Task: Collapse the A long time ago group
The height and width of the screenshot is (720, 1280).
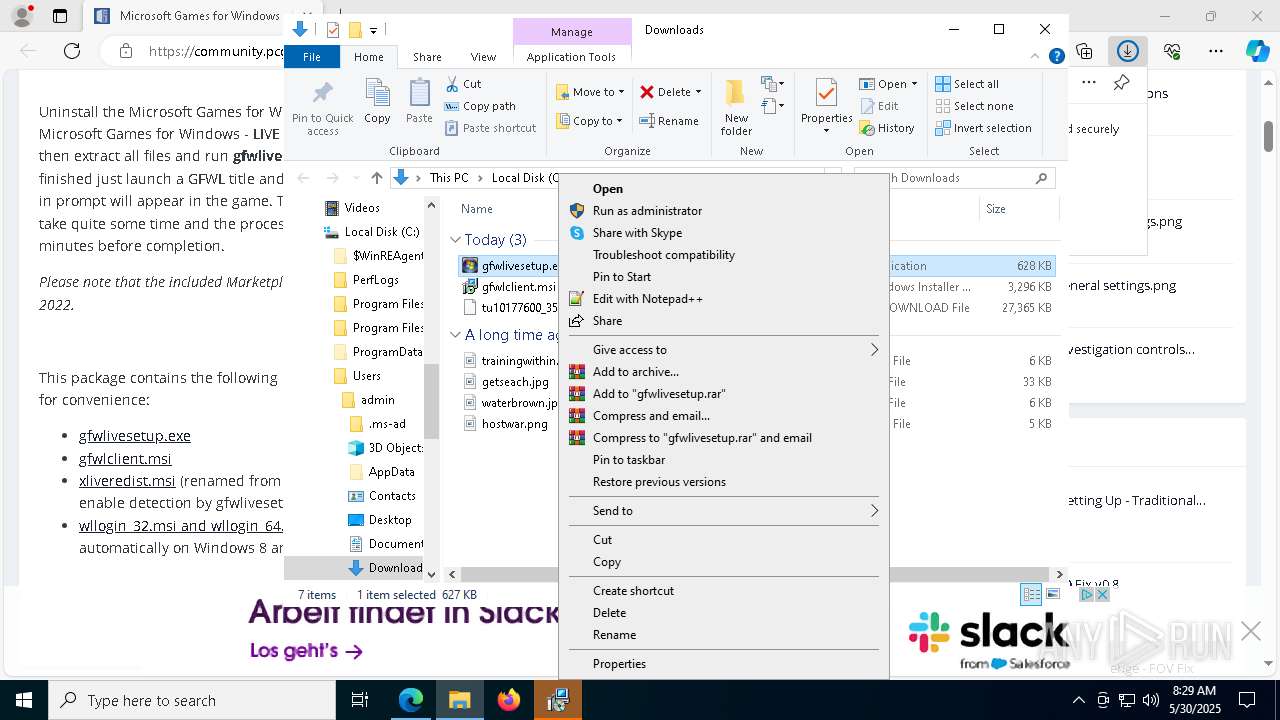Action: coord(455,335)
